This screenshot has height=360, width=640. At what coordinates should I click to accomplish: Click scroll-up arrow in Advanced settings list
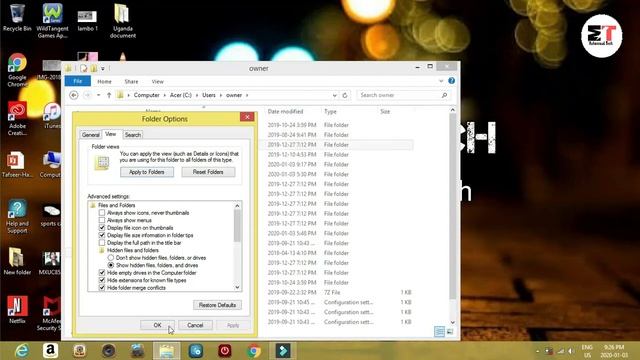click(237, 206)
